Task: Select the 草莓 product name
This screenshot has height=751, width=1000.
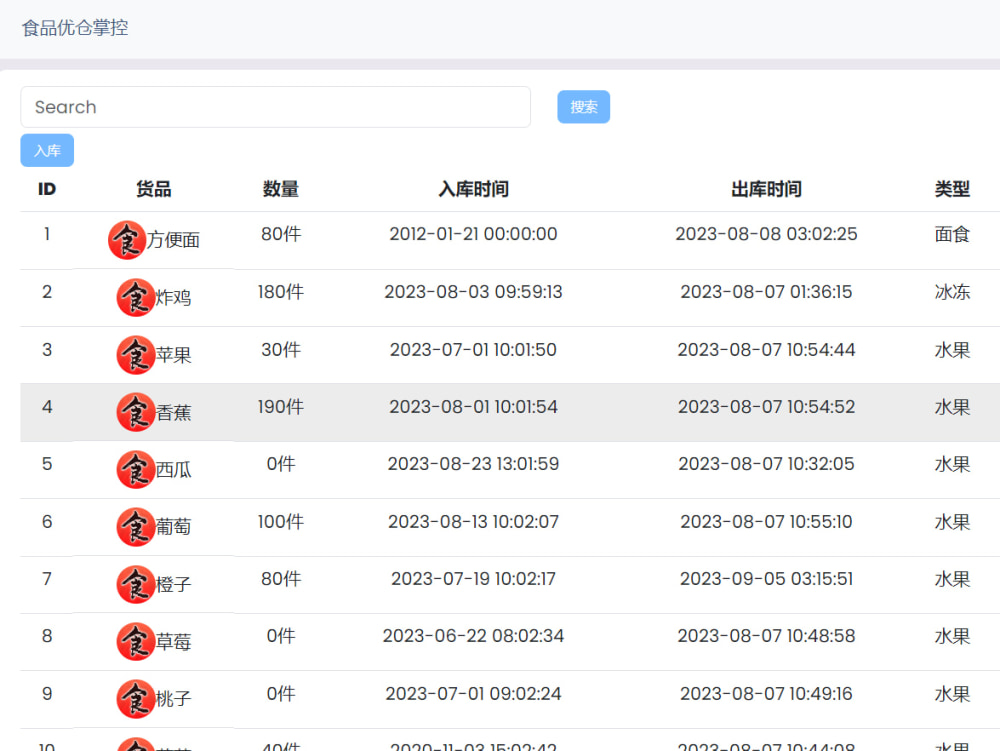Action: tap(173, 642)
